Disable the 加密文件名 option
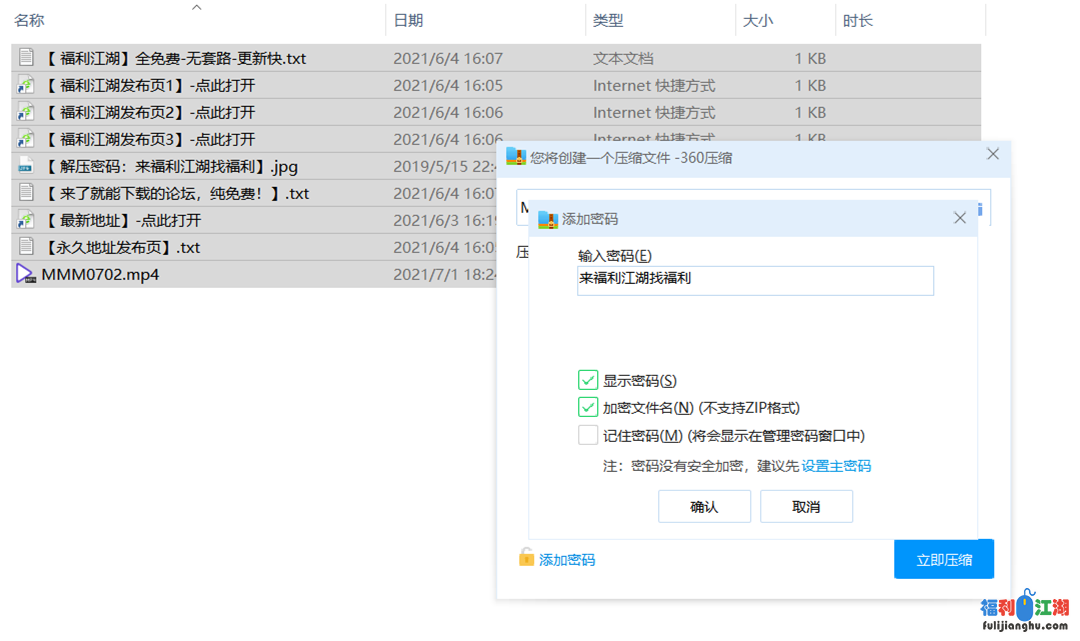Screen dimensions: 1080x641 pos(589,406)
